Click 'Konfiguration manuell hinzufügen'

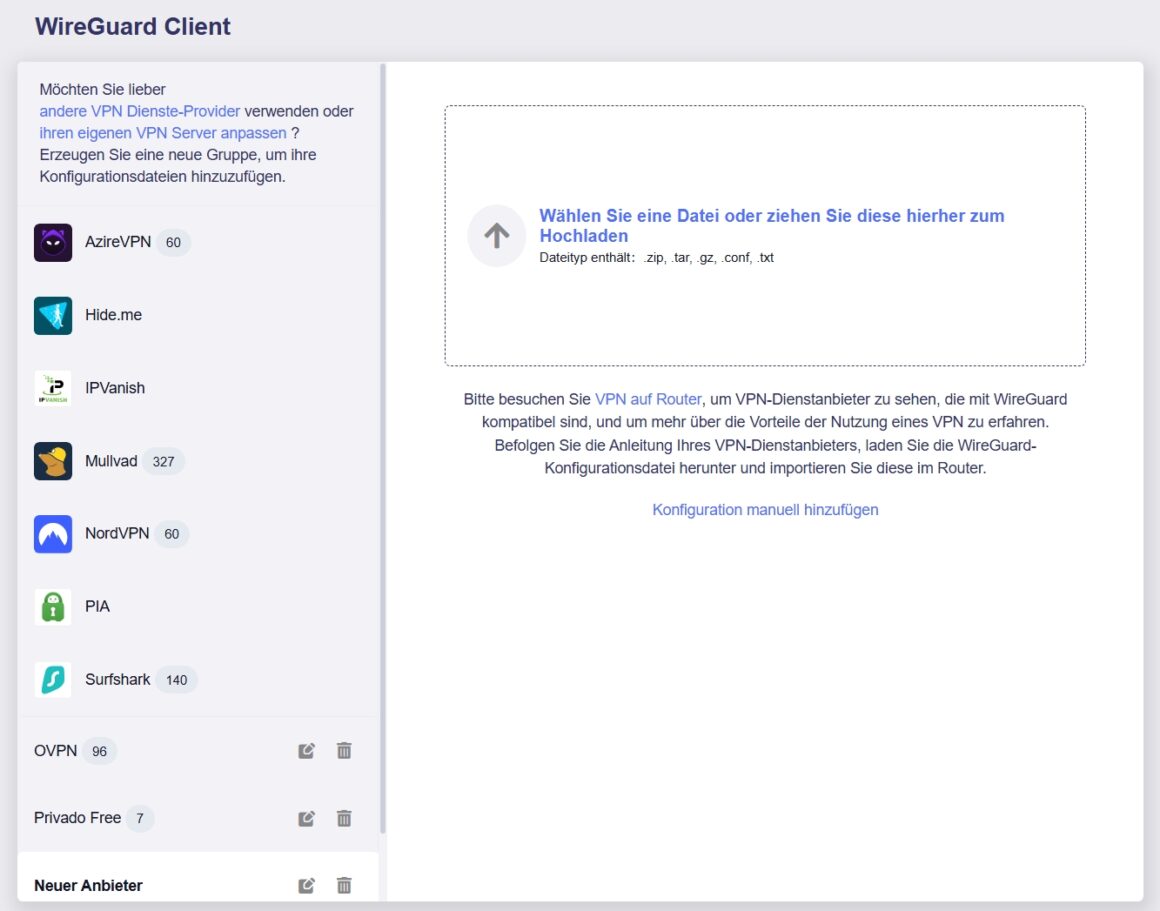765,510
